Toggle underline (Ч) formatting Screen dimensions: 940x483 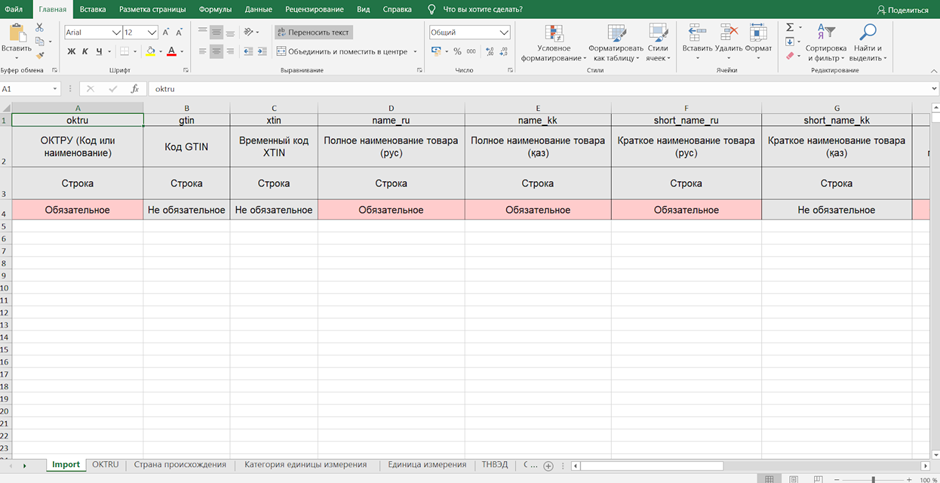tap(99, 52)
